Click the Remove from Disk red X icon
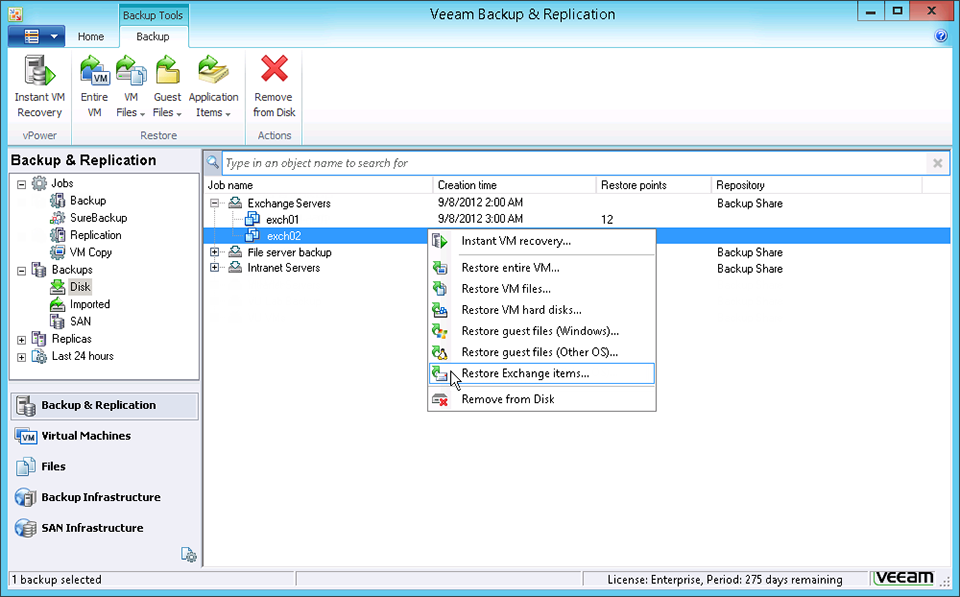Viewport: 960px width, 597px height. (274, 69)
